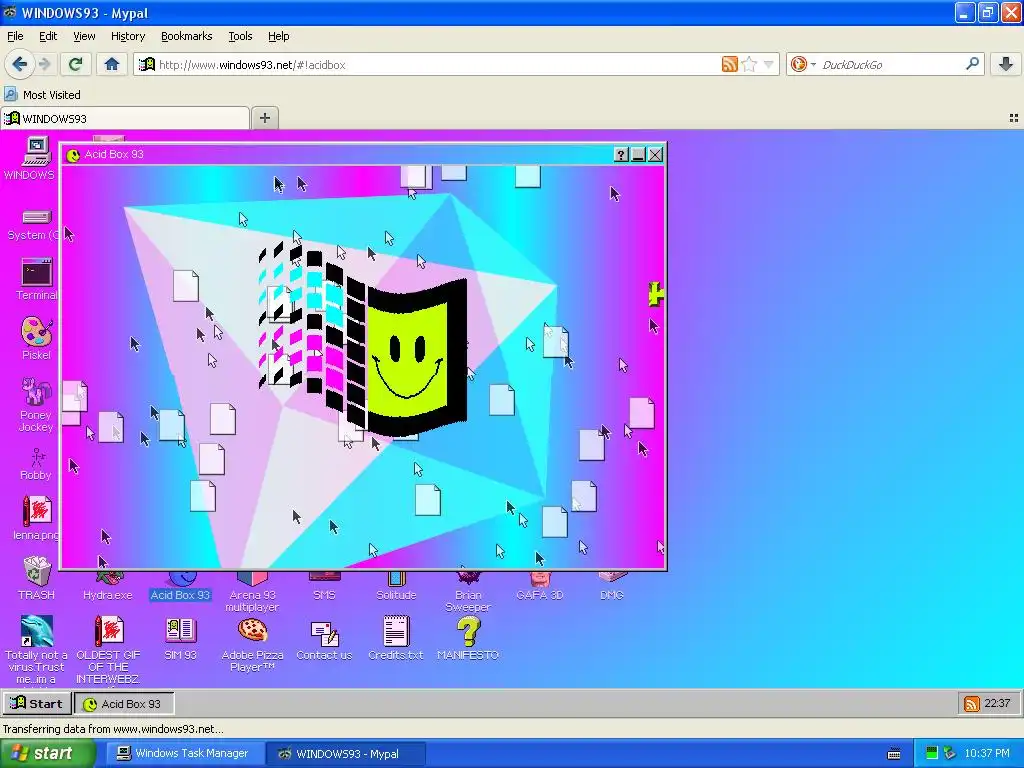Open the Tools menu

(x=240, y=36)
